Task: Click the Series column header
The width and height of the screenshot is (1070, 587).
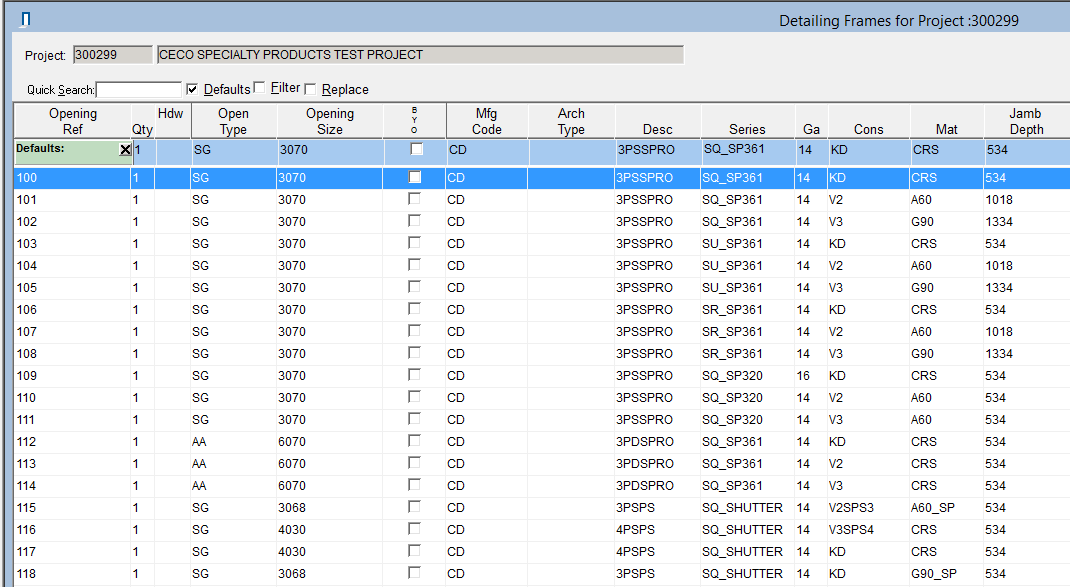Action: coord(747,129)
